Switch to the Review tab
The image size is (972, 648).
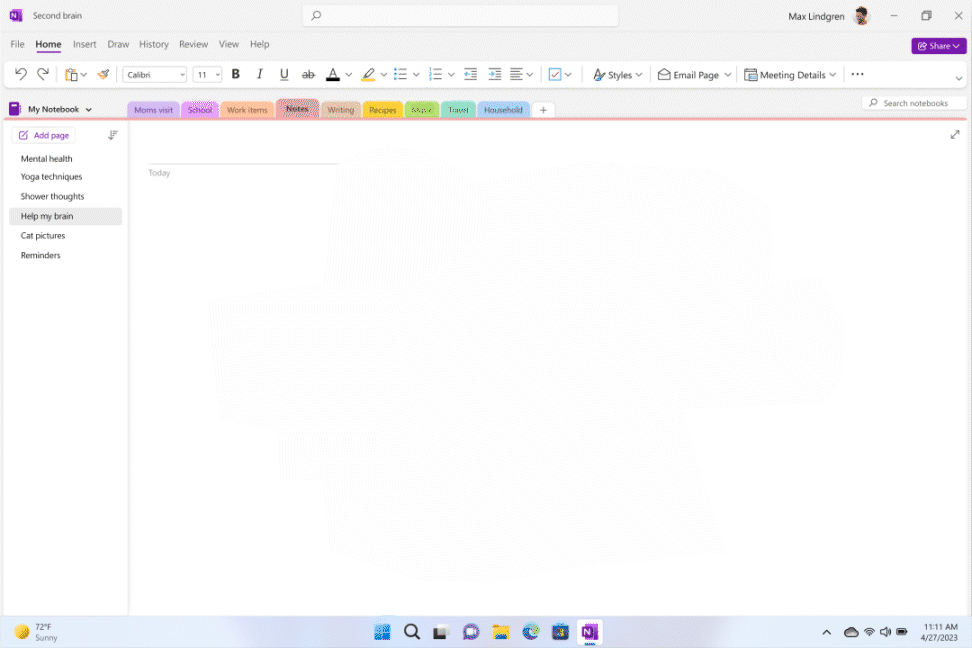193,44
